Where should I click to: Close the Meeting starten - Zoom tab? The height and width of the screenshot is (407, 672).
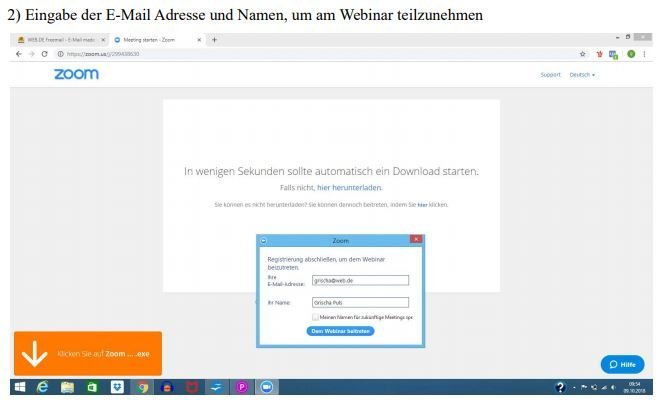click(x=199, y=40)
